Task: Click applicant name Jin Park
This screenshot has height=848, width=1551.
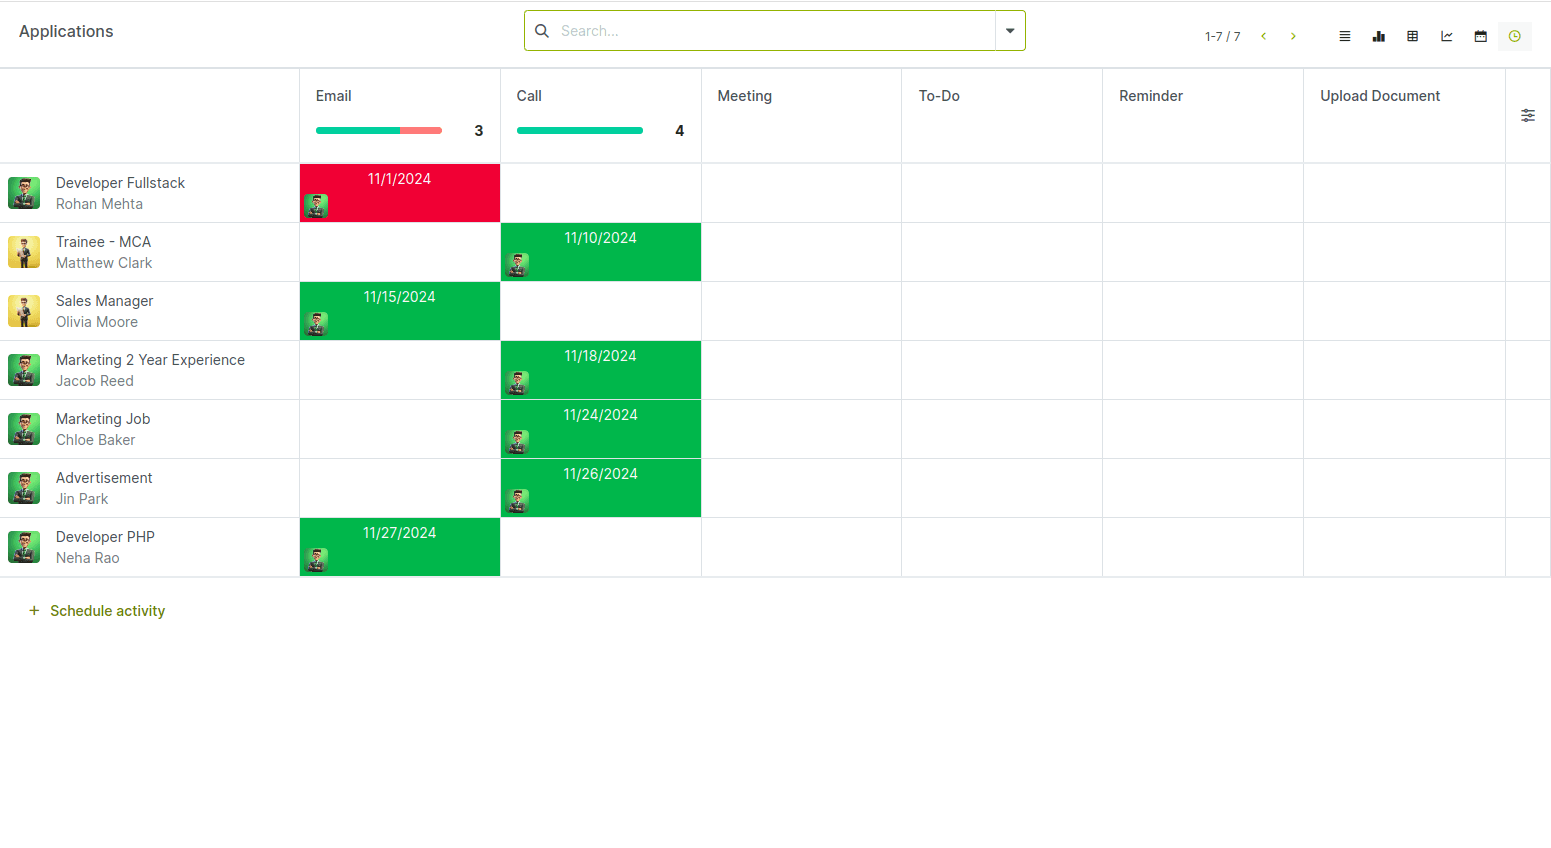Action: 82,499
